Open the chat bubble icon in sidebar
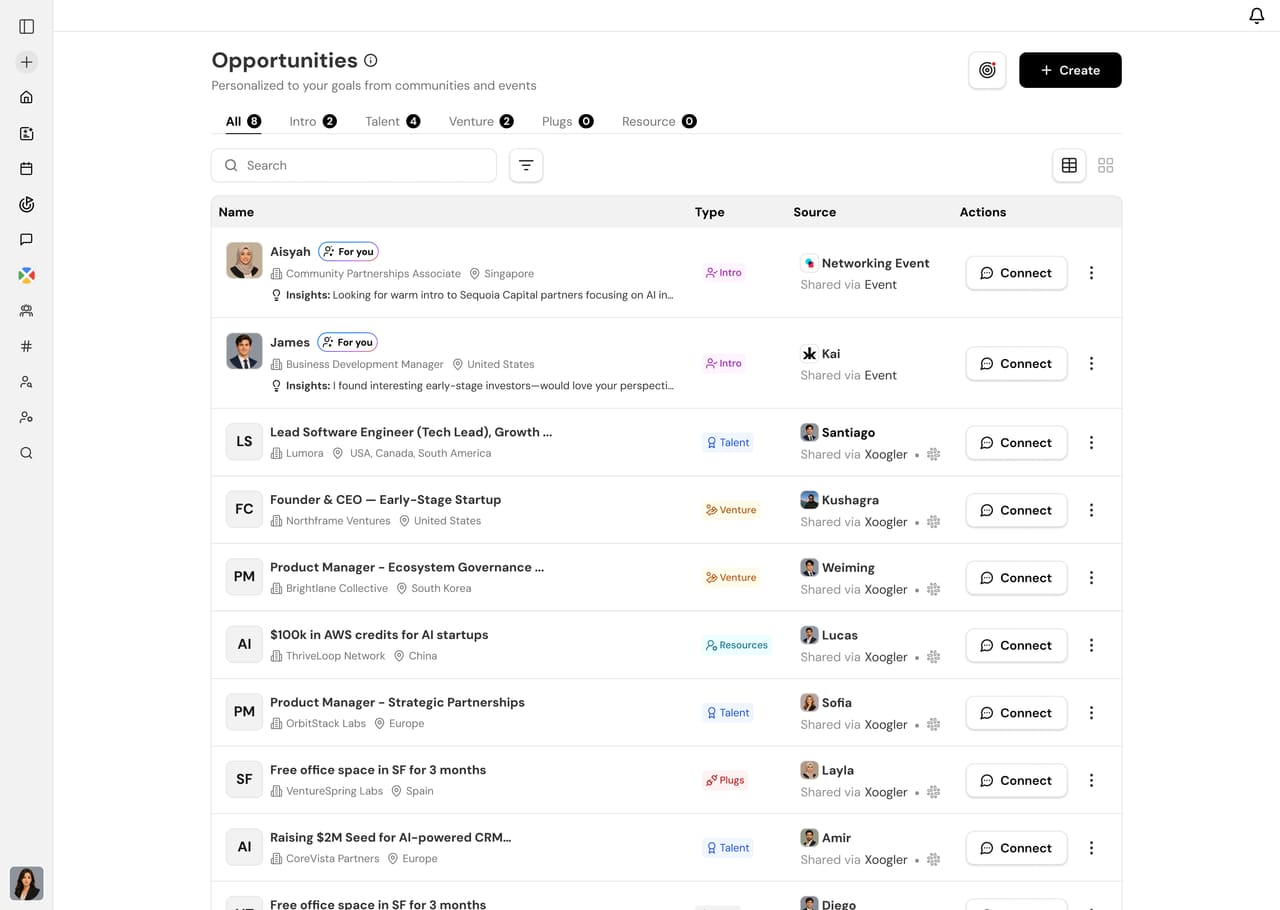 tap(27, 240)
